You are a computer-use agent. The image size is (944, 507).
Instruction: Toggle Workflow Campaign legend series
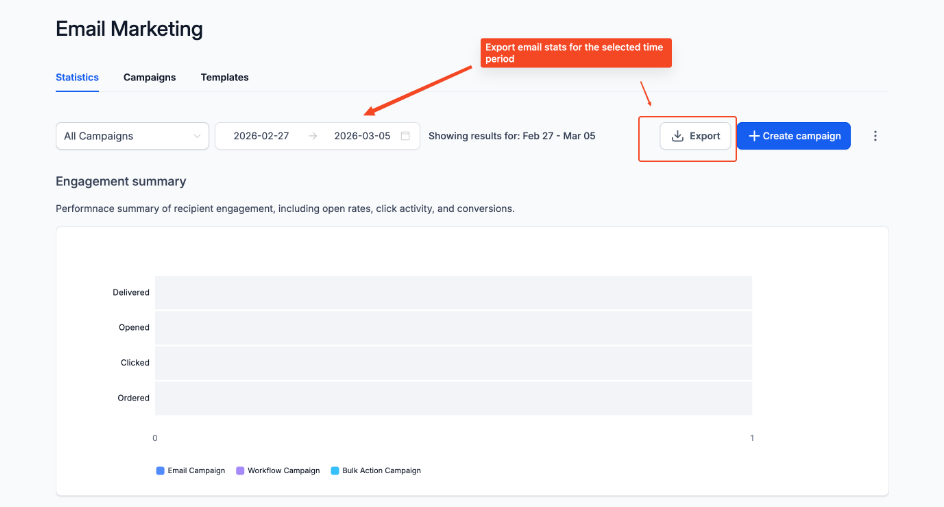pos(278,470)
